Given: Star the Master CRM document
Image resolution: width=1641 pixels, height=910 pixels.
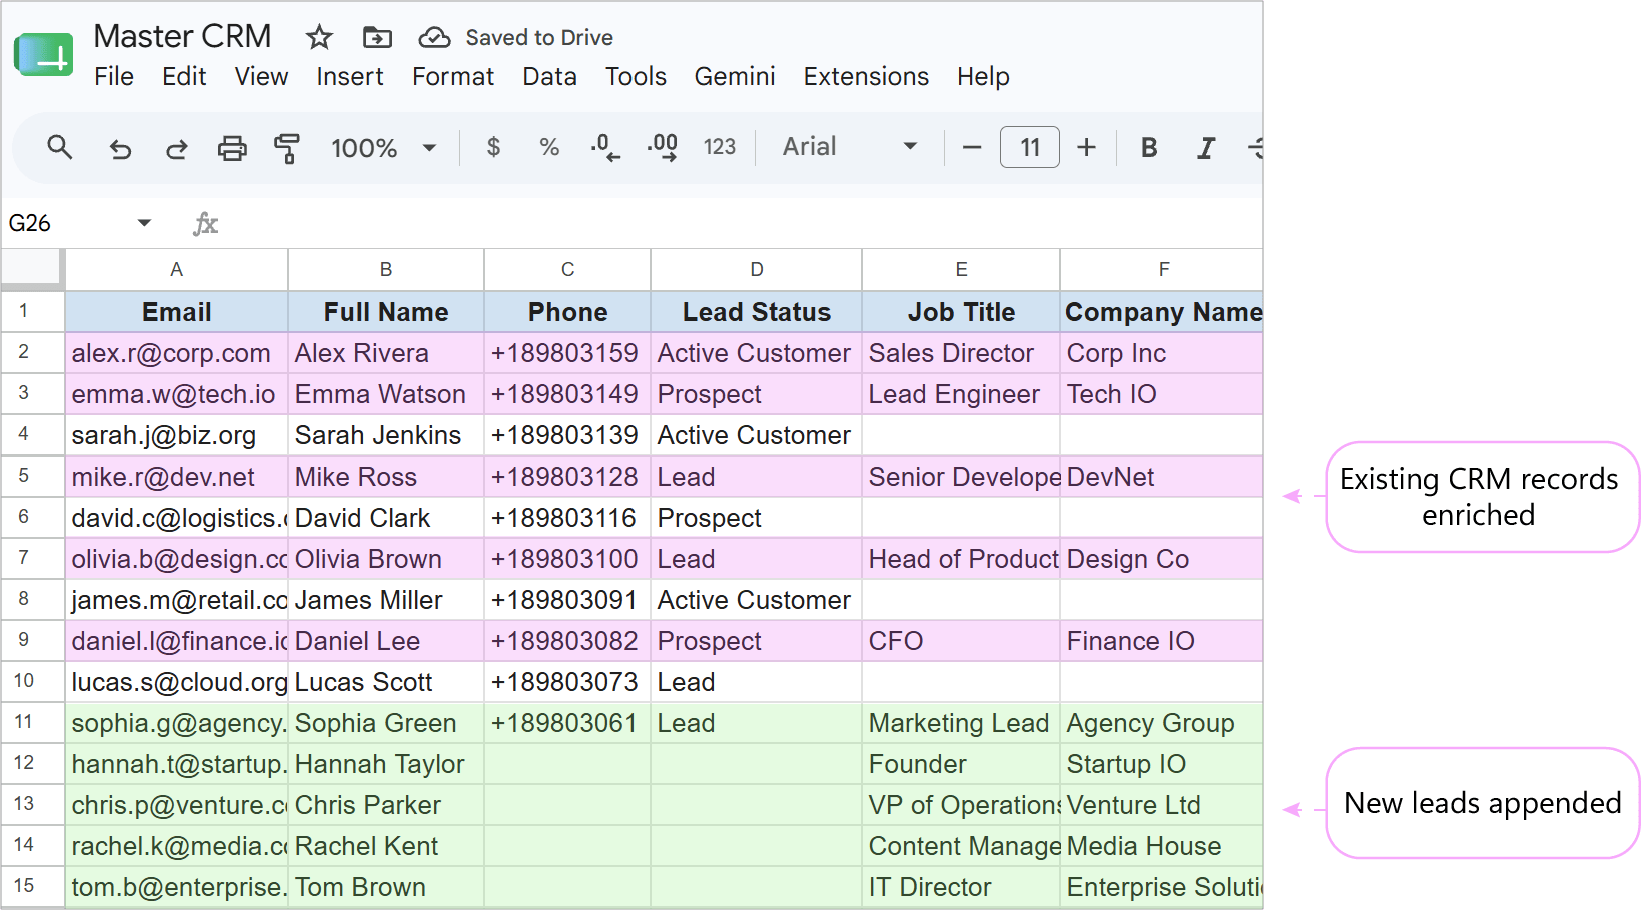Looking at the screenshot, I should tap(319, 38).
